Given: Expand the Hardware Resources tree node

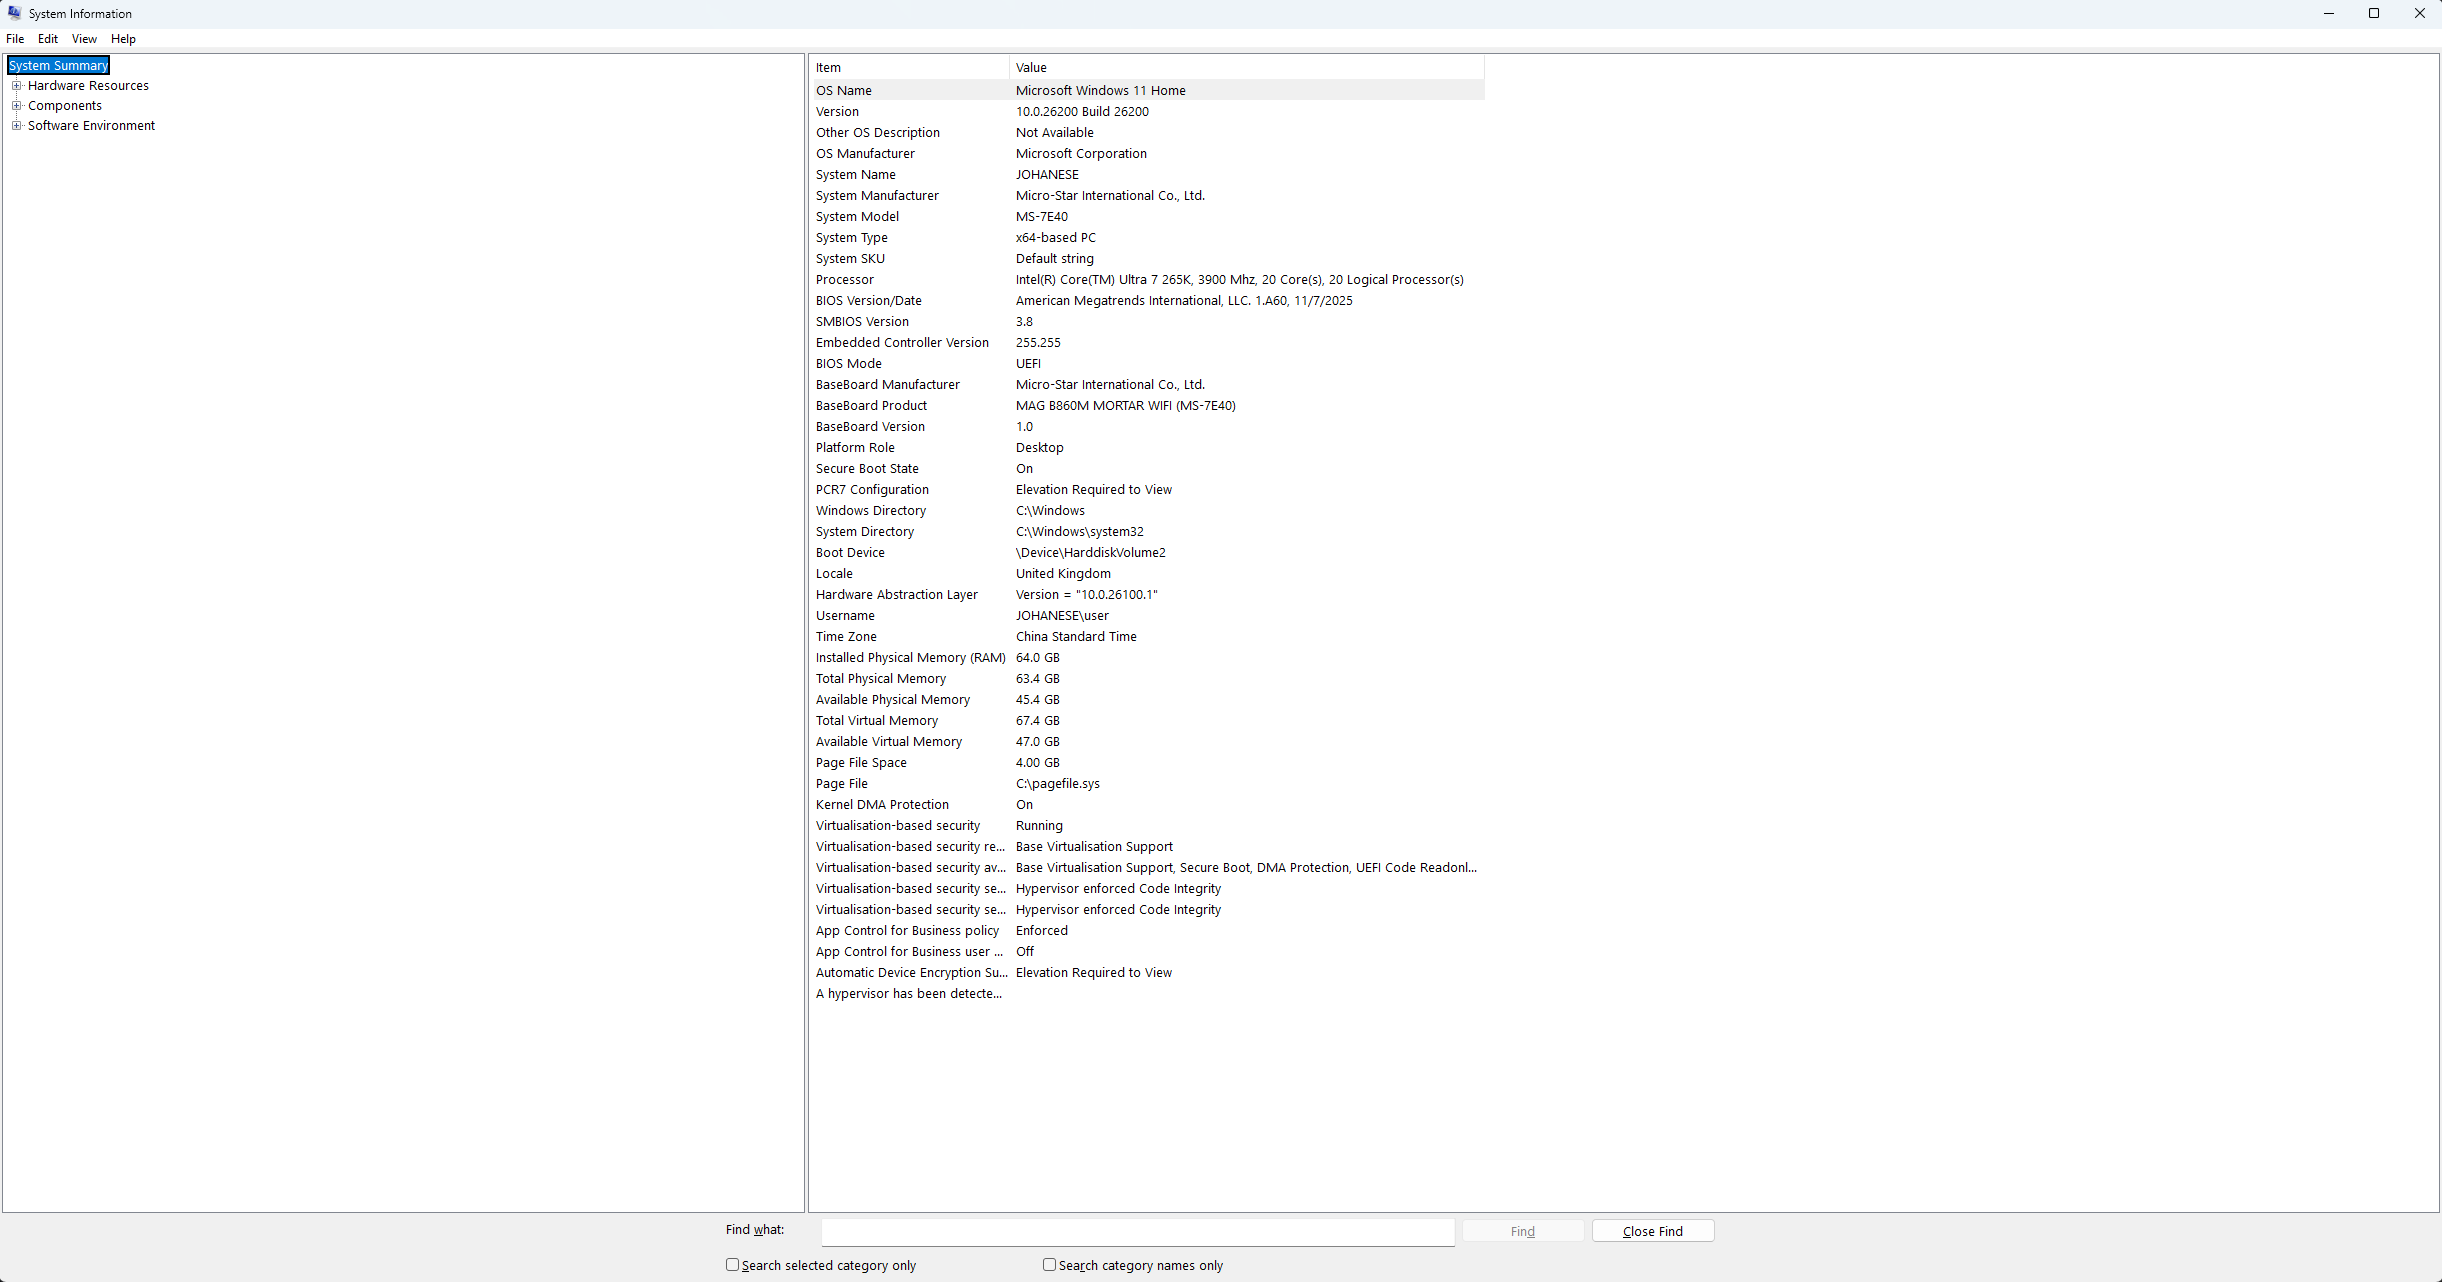Looking at the screenshot, I should coord(16,86).
